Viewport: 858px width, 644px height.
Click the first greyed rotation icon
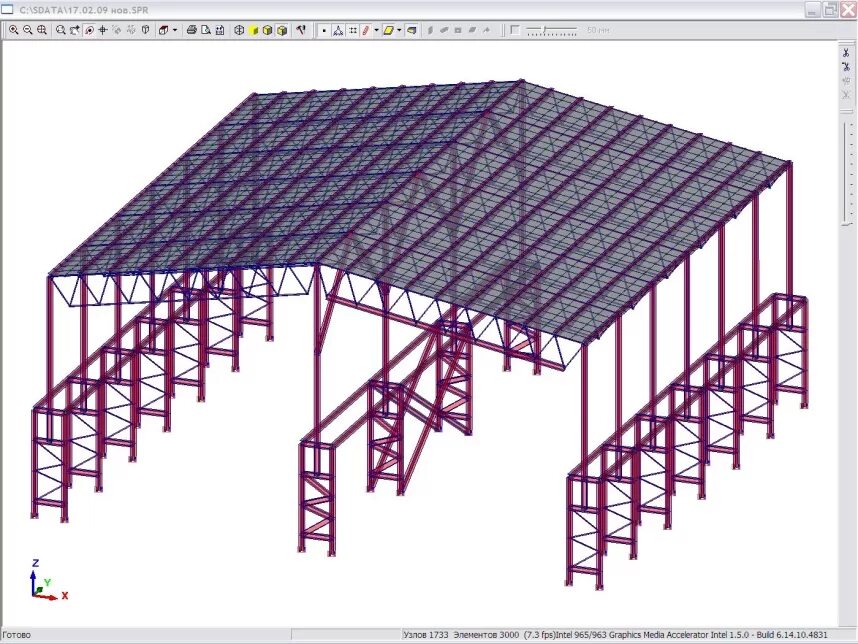click(x=117, y=30)
